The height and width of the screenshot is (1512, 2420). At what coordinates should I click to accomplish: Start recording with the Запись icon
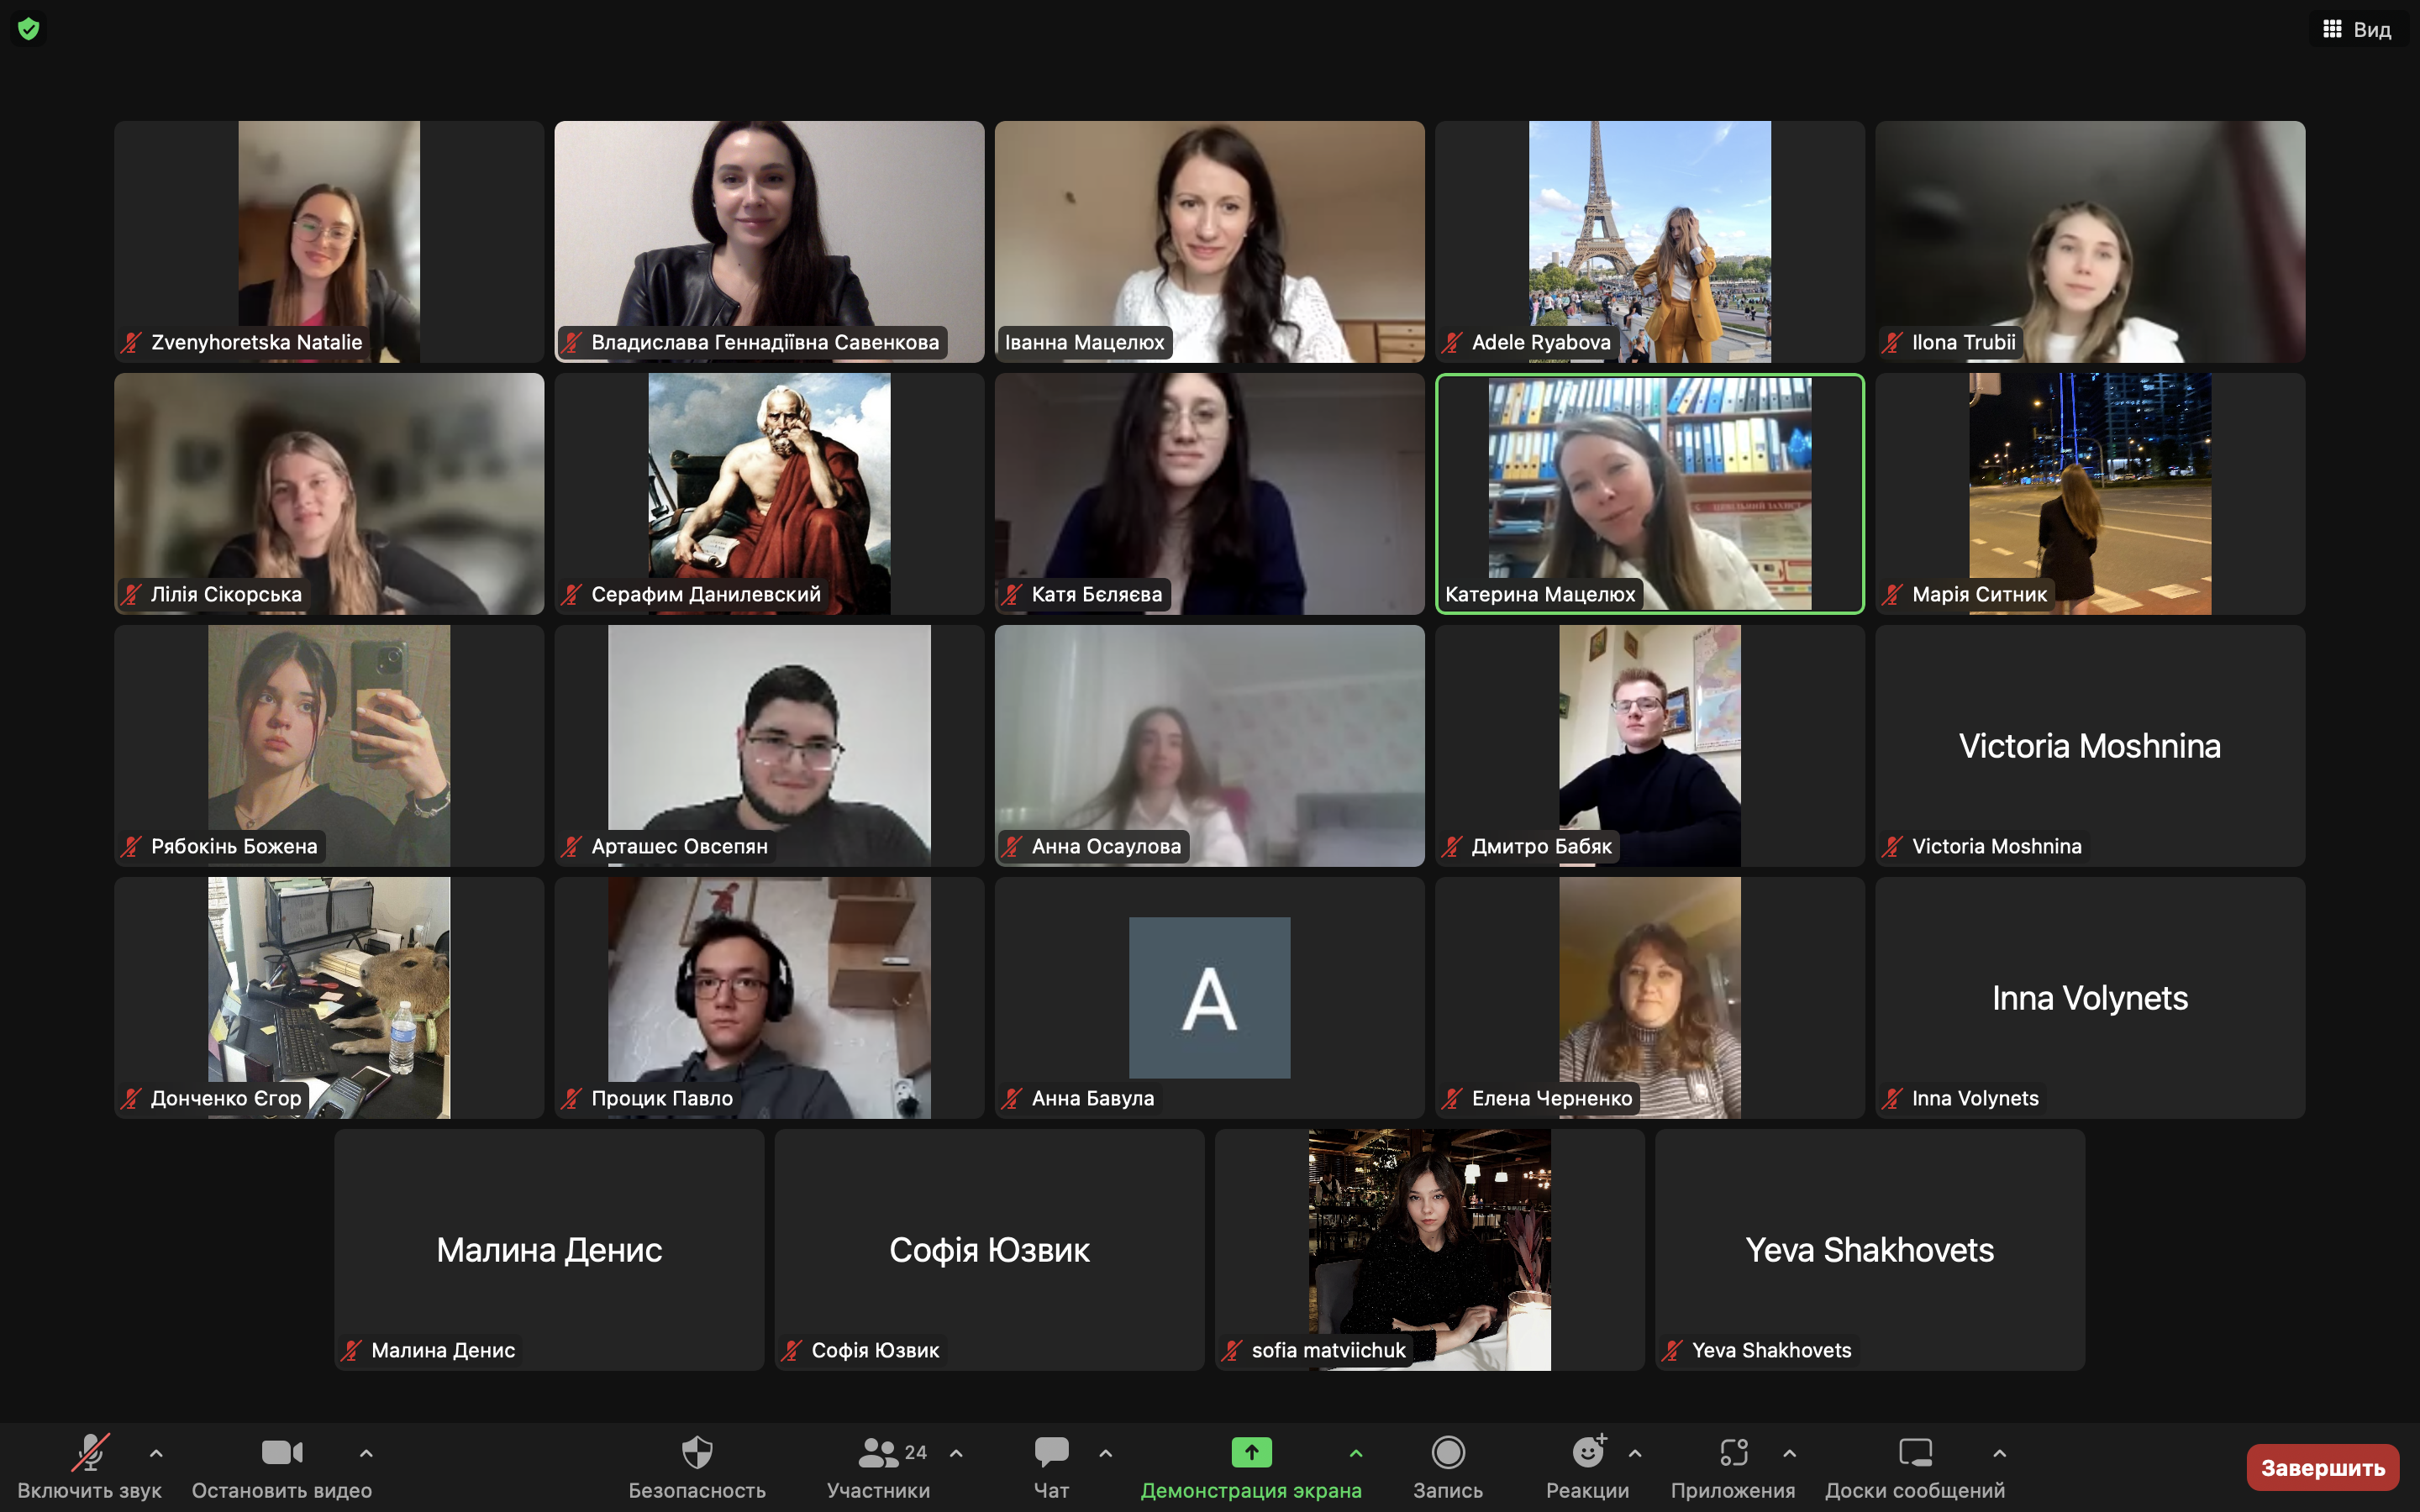coord(1447,1452)
